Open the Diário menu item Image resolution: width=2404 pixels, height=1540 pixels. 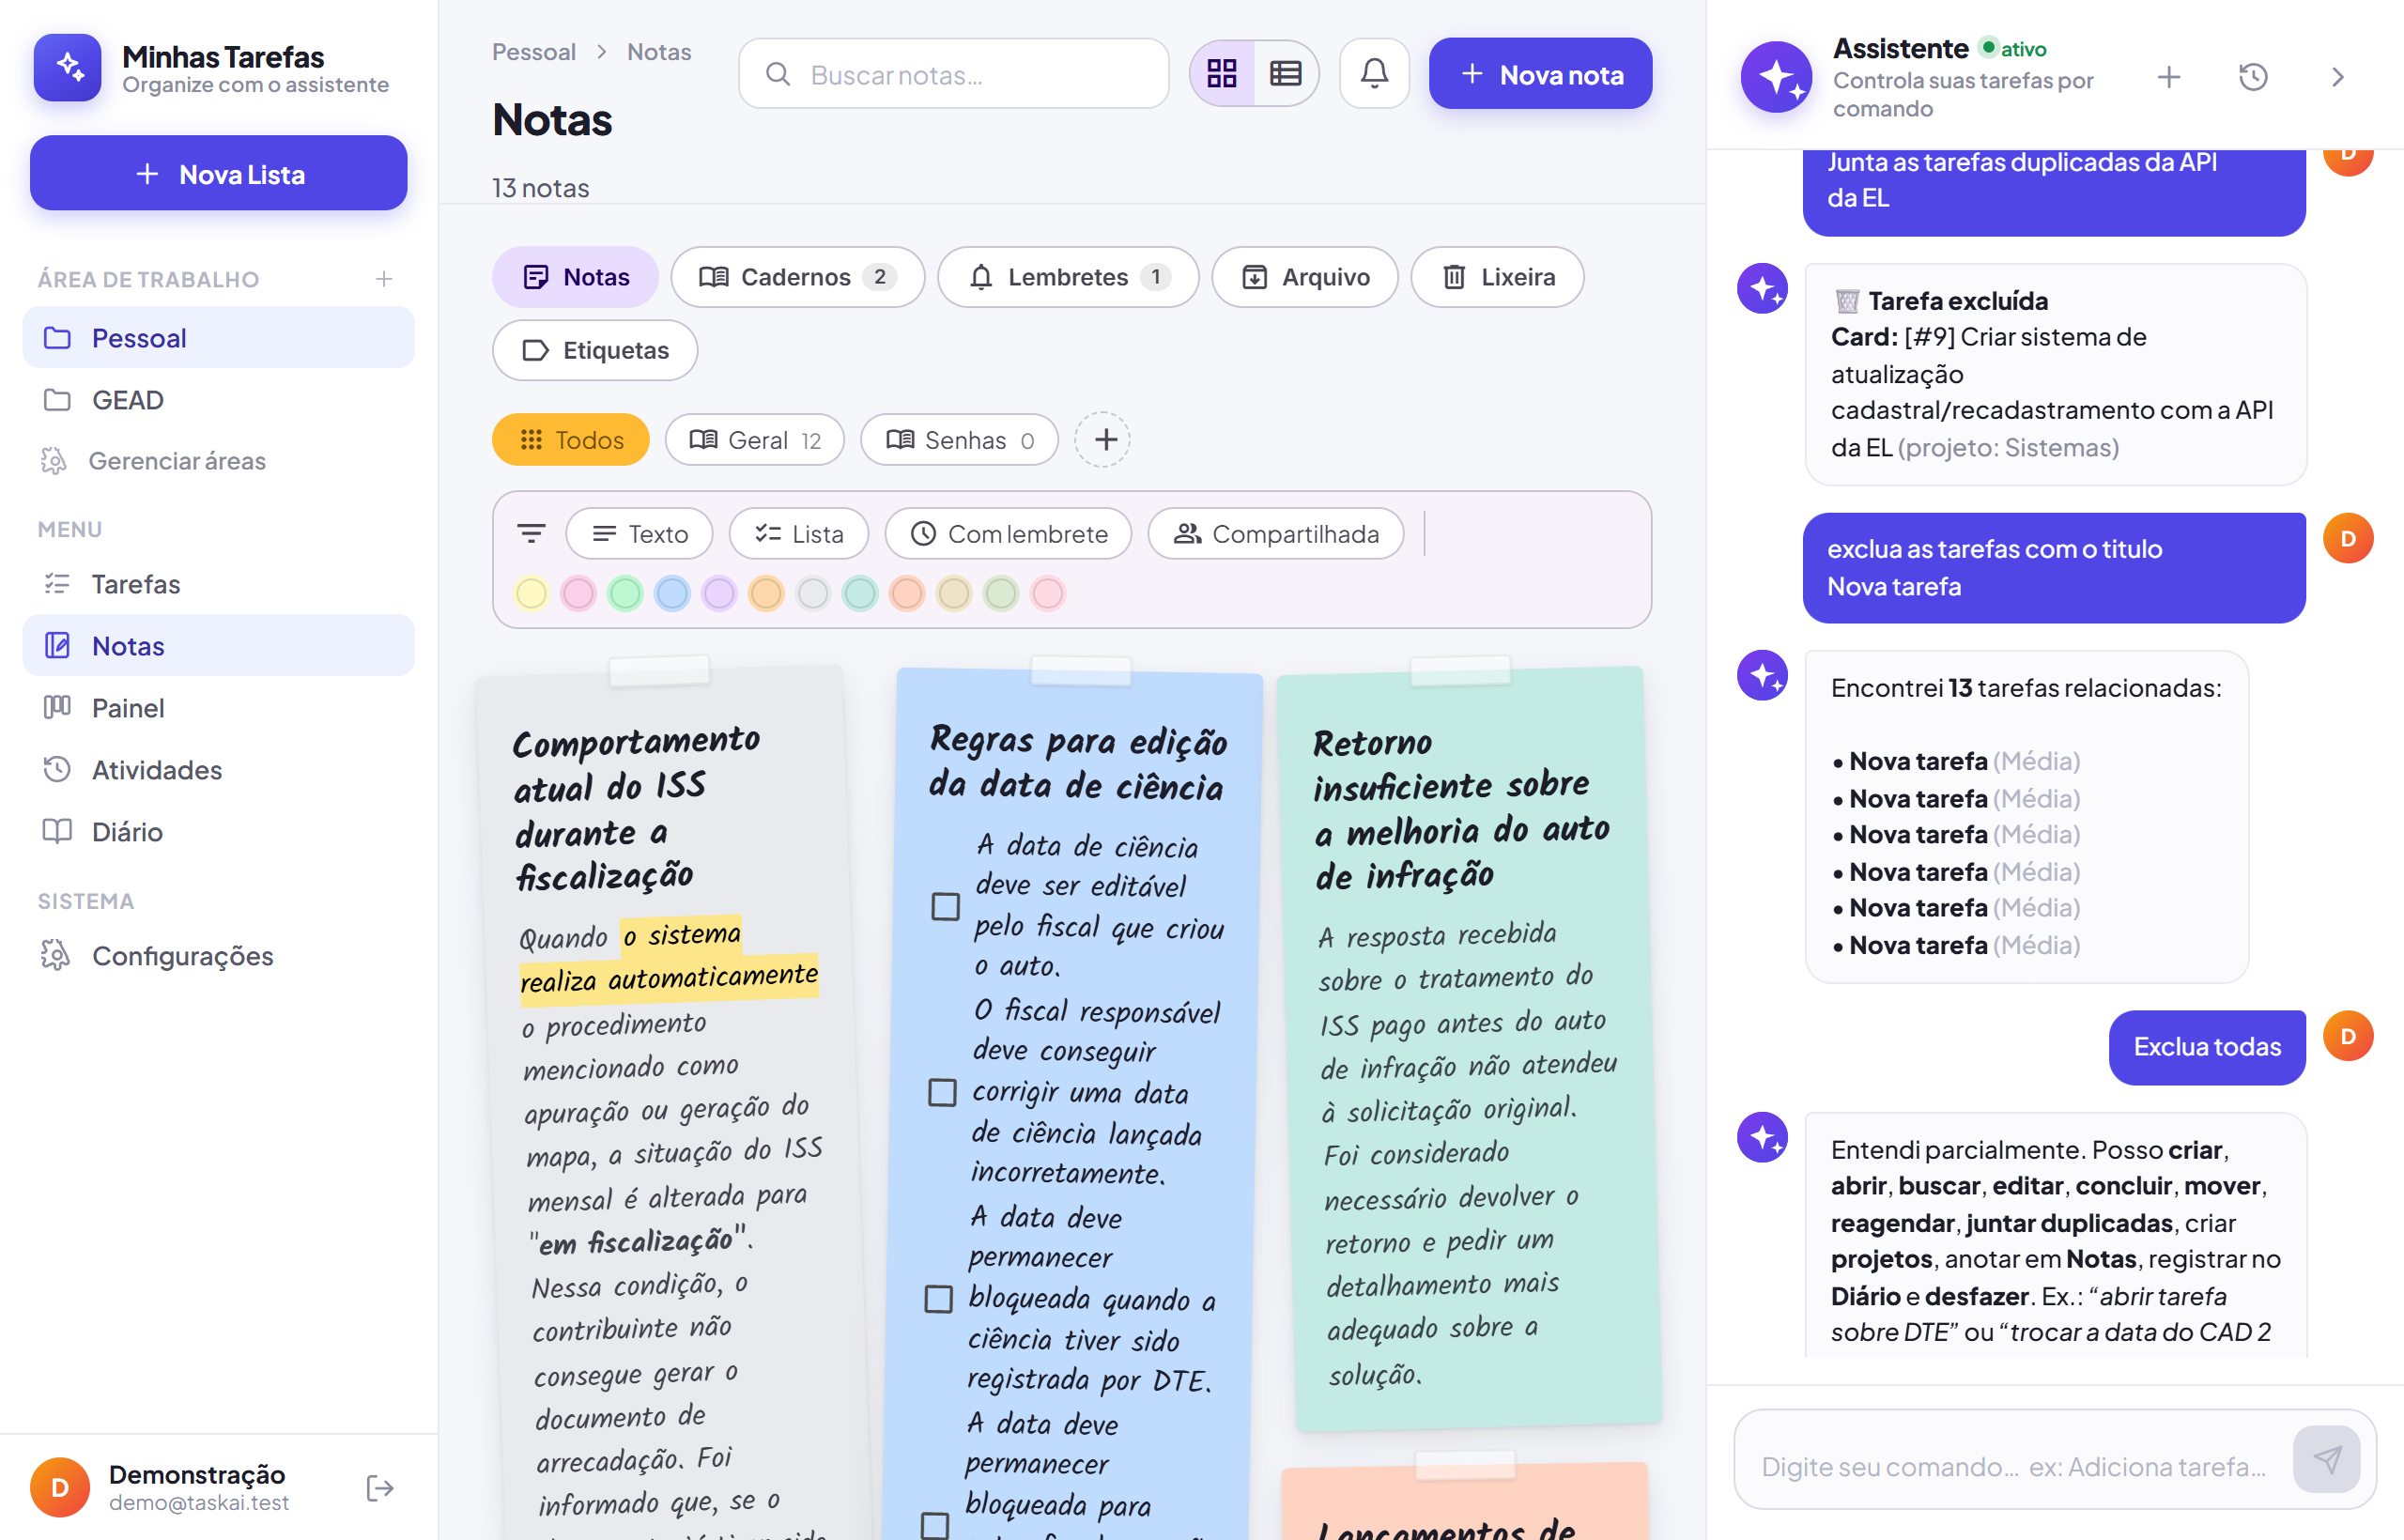pos(218,832)
